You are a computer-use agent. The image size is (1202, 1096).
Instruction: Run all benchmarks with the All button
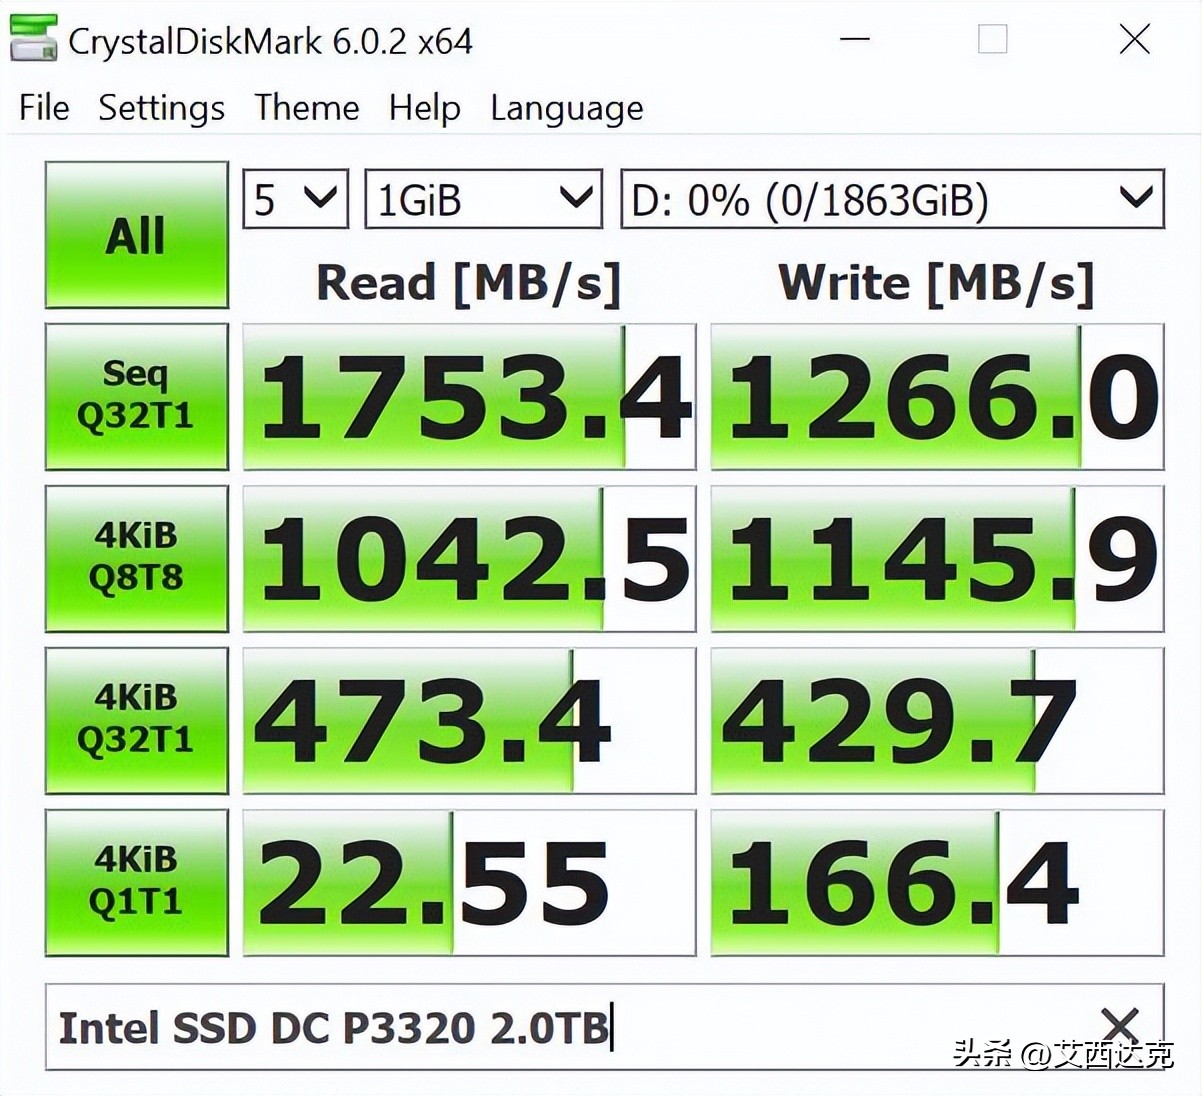[x=137, y=235]
